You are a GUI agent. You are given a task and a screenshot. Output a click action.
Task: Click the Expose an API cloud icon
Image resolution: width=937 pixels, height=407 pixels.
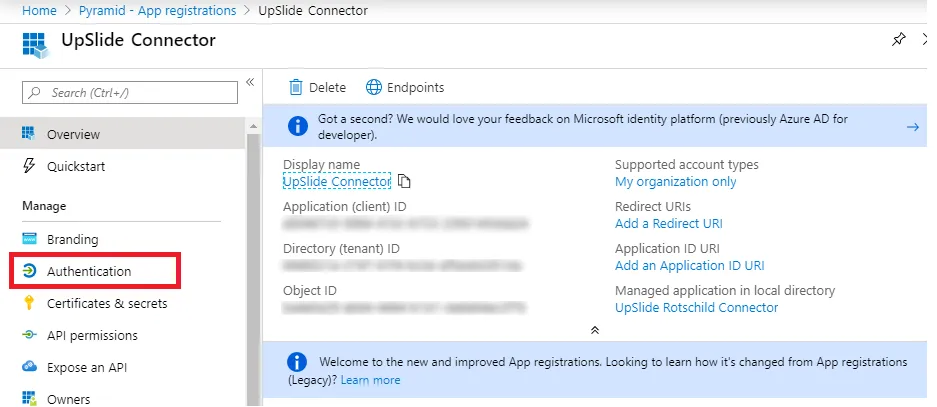tap(29, 367)
